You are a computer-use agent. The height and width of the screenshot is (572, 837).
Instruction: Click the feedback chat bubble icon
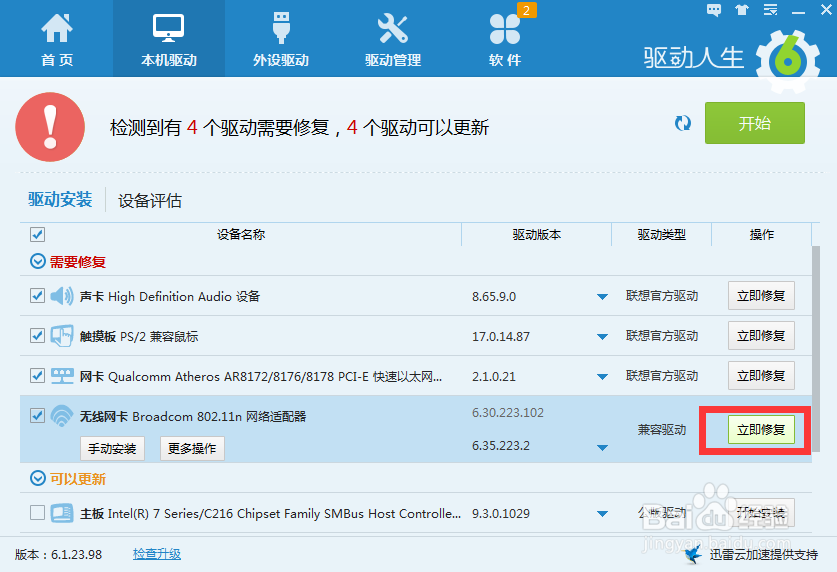714,10
